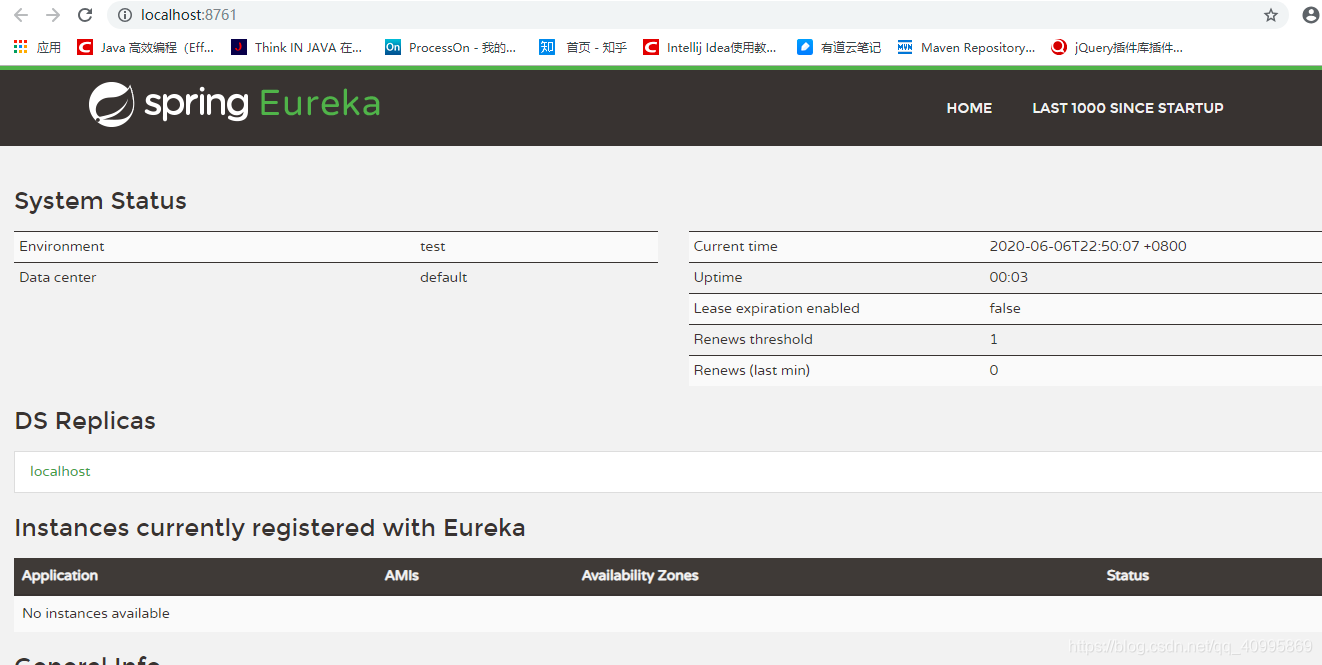Click the Renews threshold value 1
Image resolution: width=1322 pixels, height=665 pixels.
[994, 339]
